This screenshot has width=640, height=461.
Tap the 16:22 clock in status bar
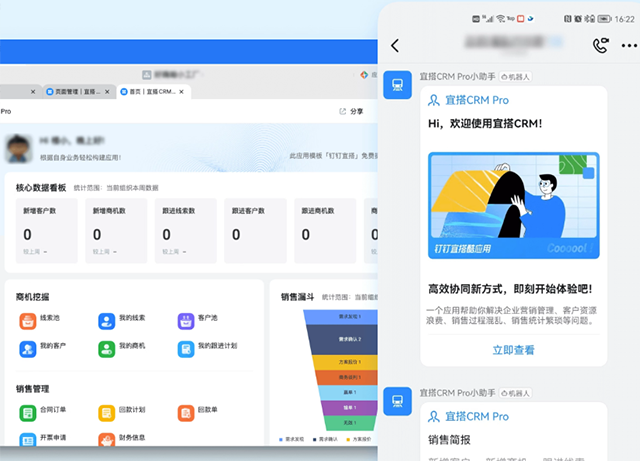coord(625,19)
